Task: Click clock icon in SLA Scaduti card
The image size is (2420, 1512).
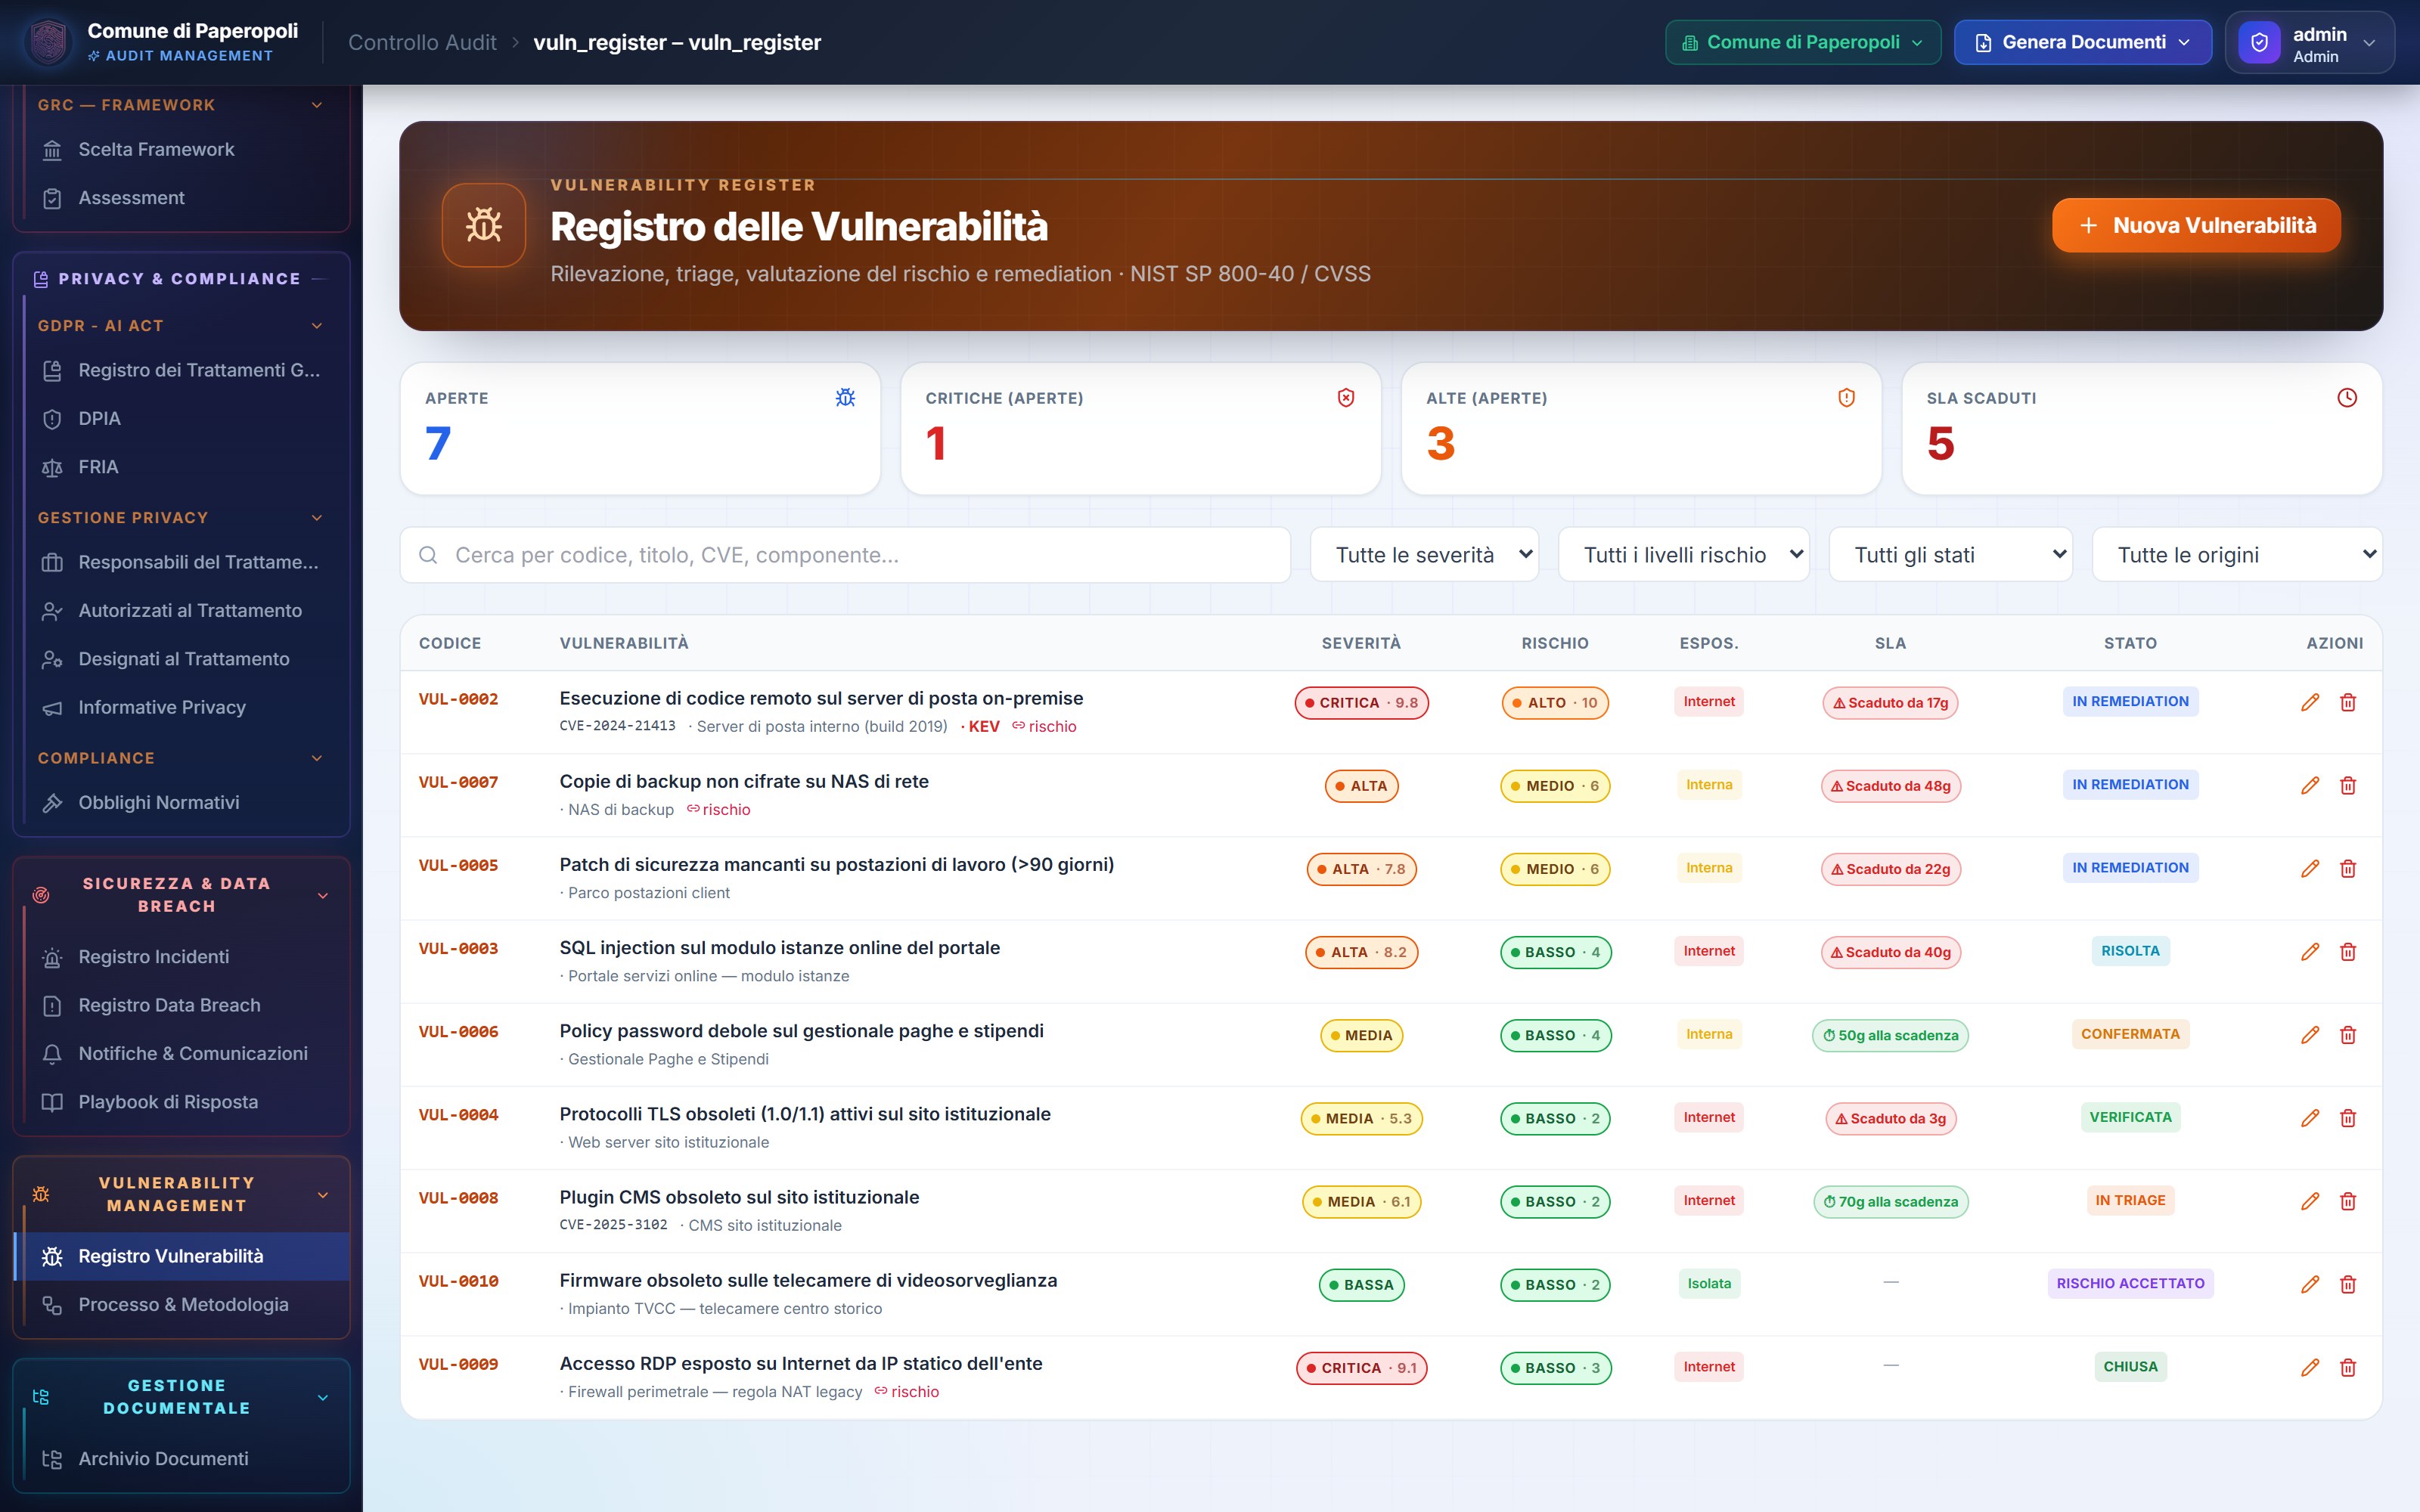Action: pyautogui.click(x=2347, y=397)
